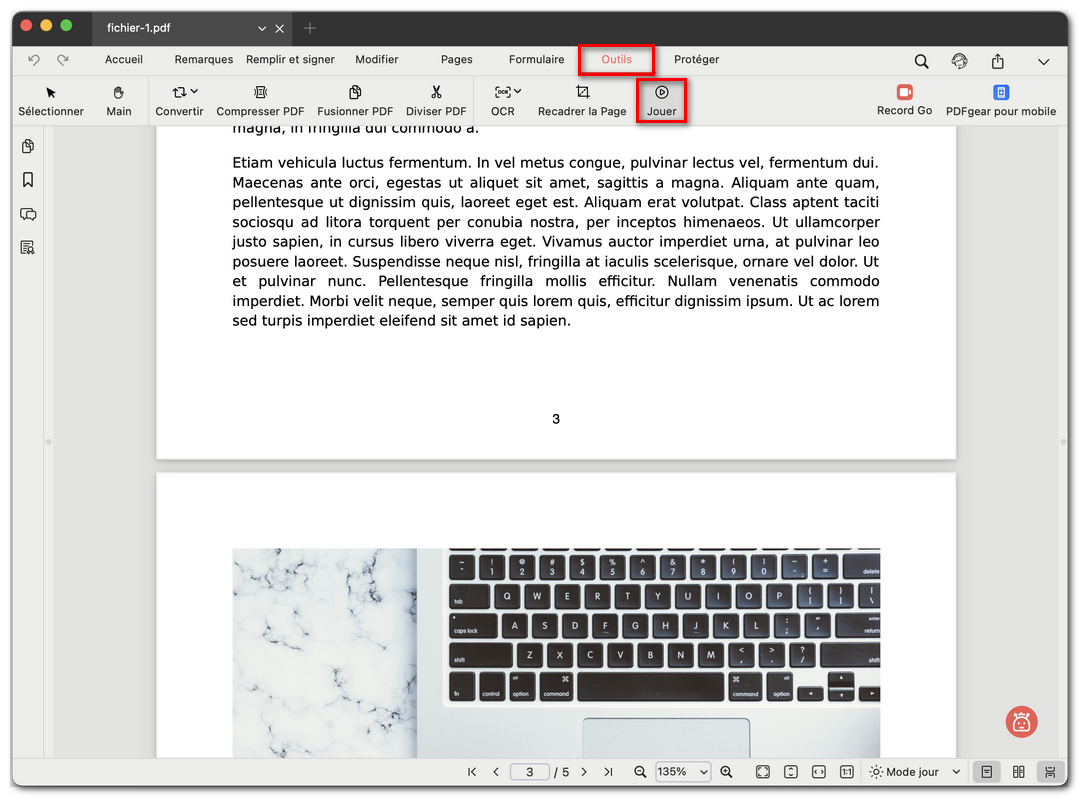The image size is (1079, 798).
Task: Launch Record Go
Action: click(904, 100)
